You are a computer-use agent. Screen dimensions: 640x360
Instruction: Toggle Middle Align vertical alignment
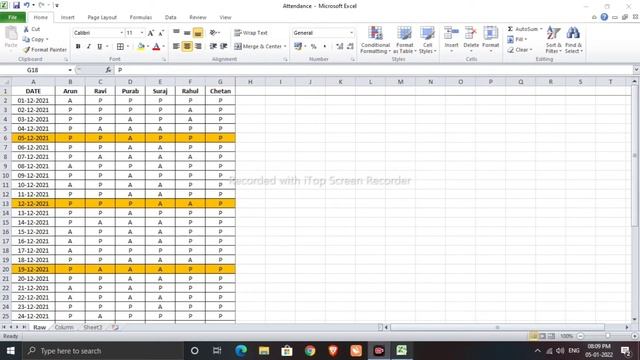[187, 33]
